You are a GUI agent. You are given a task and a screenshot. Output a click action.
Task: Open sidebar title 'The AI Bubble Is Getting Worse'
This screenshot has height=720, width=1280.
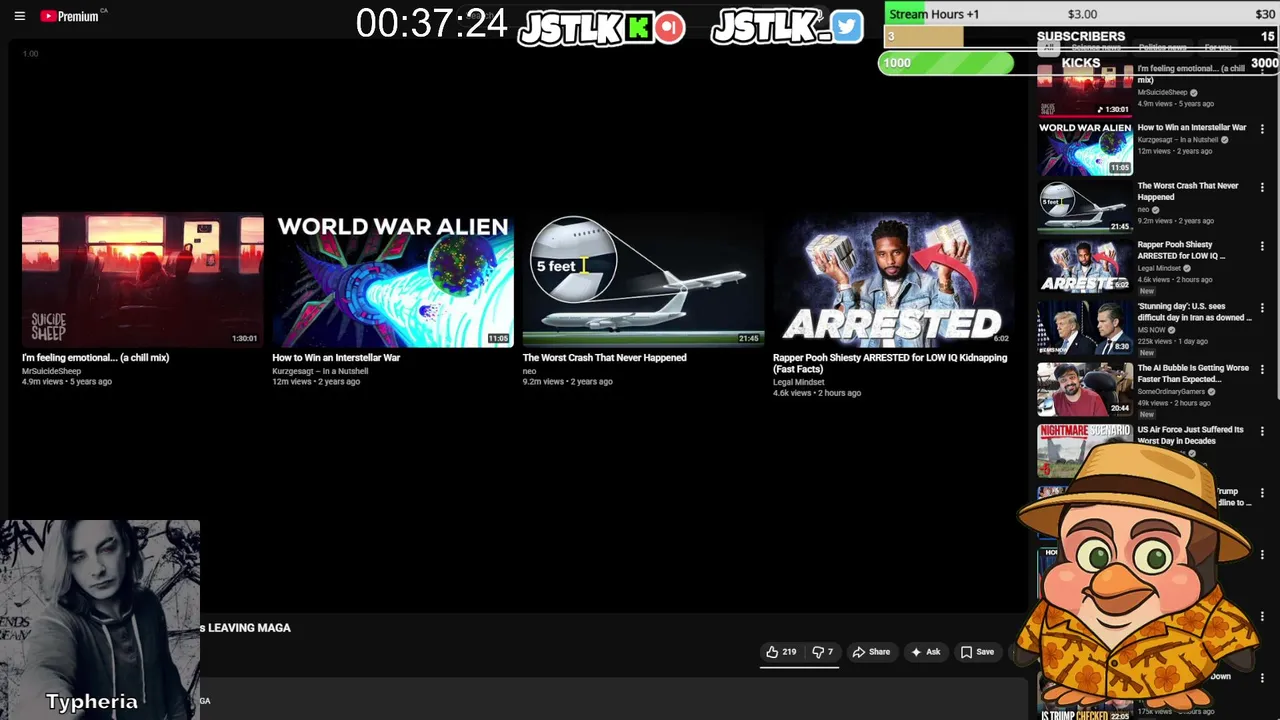1193,374
